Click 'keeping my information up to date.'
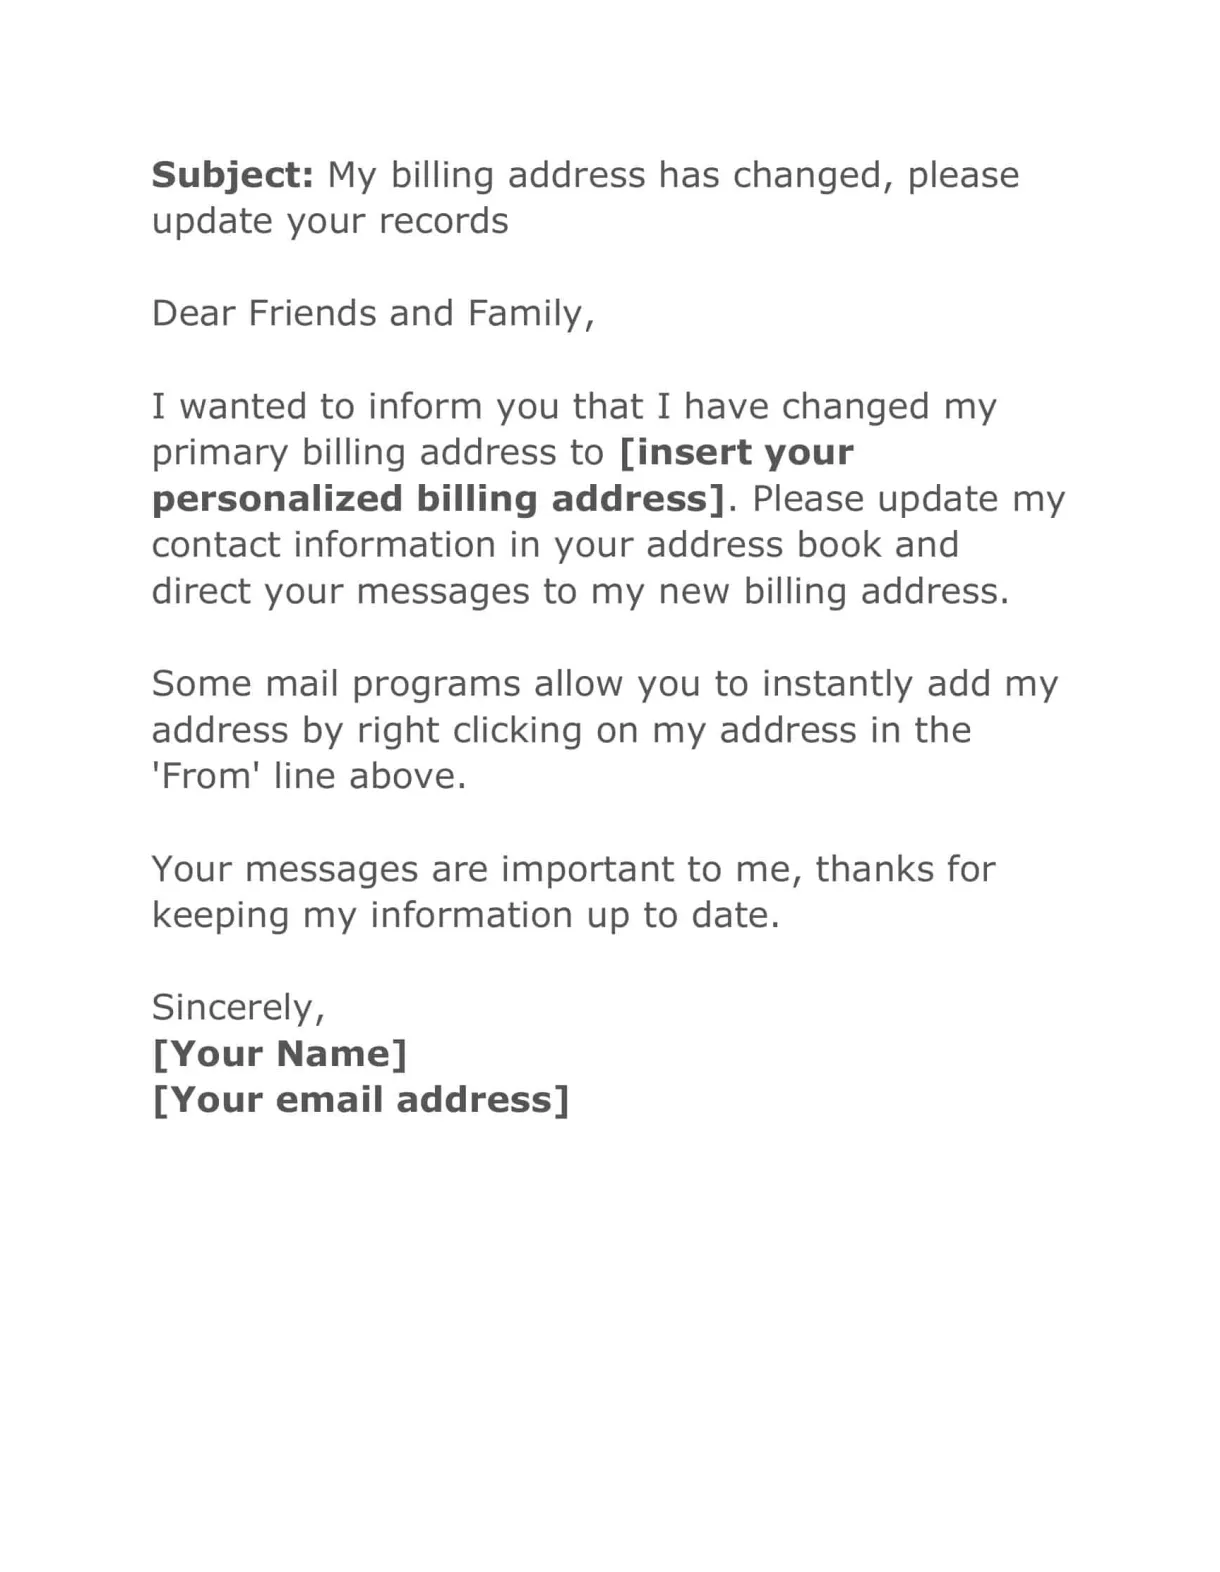Image resolution: width=1220 pixels, height=1572 pixels. pos(465,915)
